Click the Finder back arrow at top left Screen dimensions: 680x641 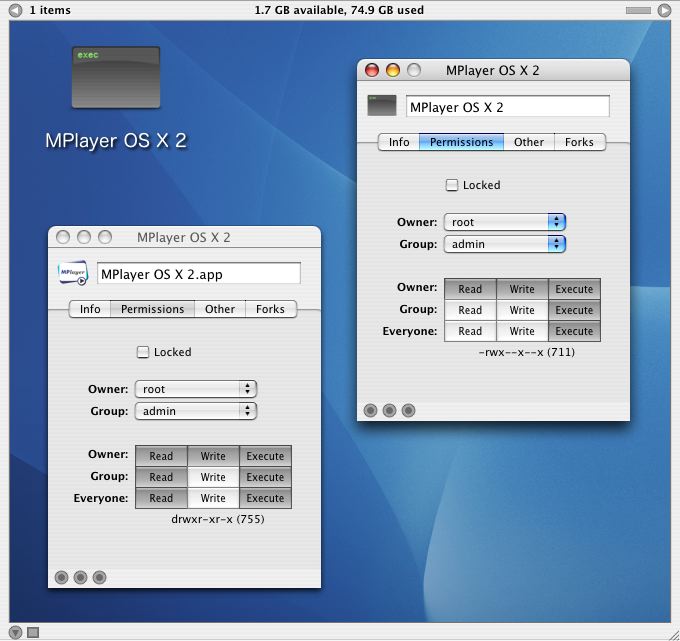coord(16,10)
